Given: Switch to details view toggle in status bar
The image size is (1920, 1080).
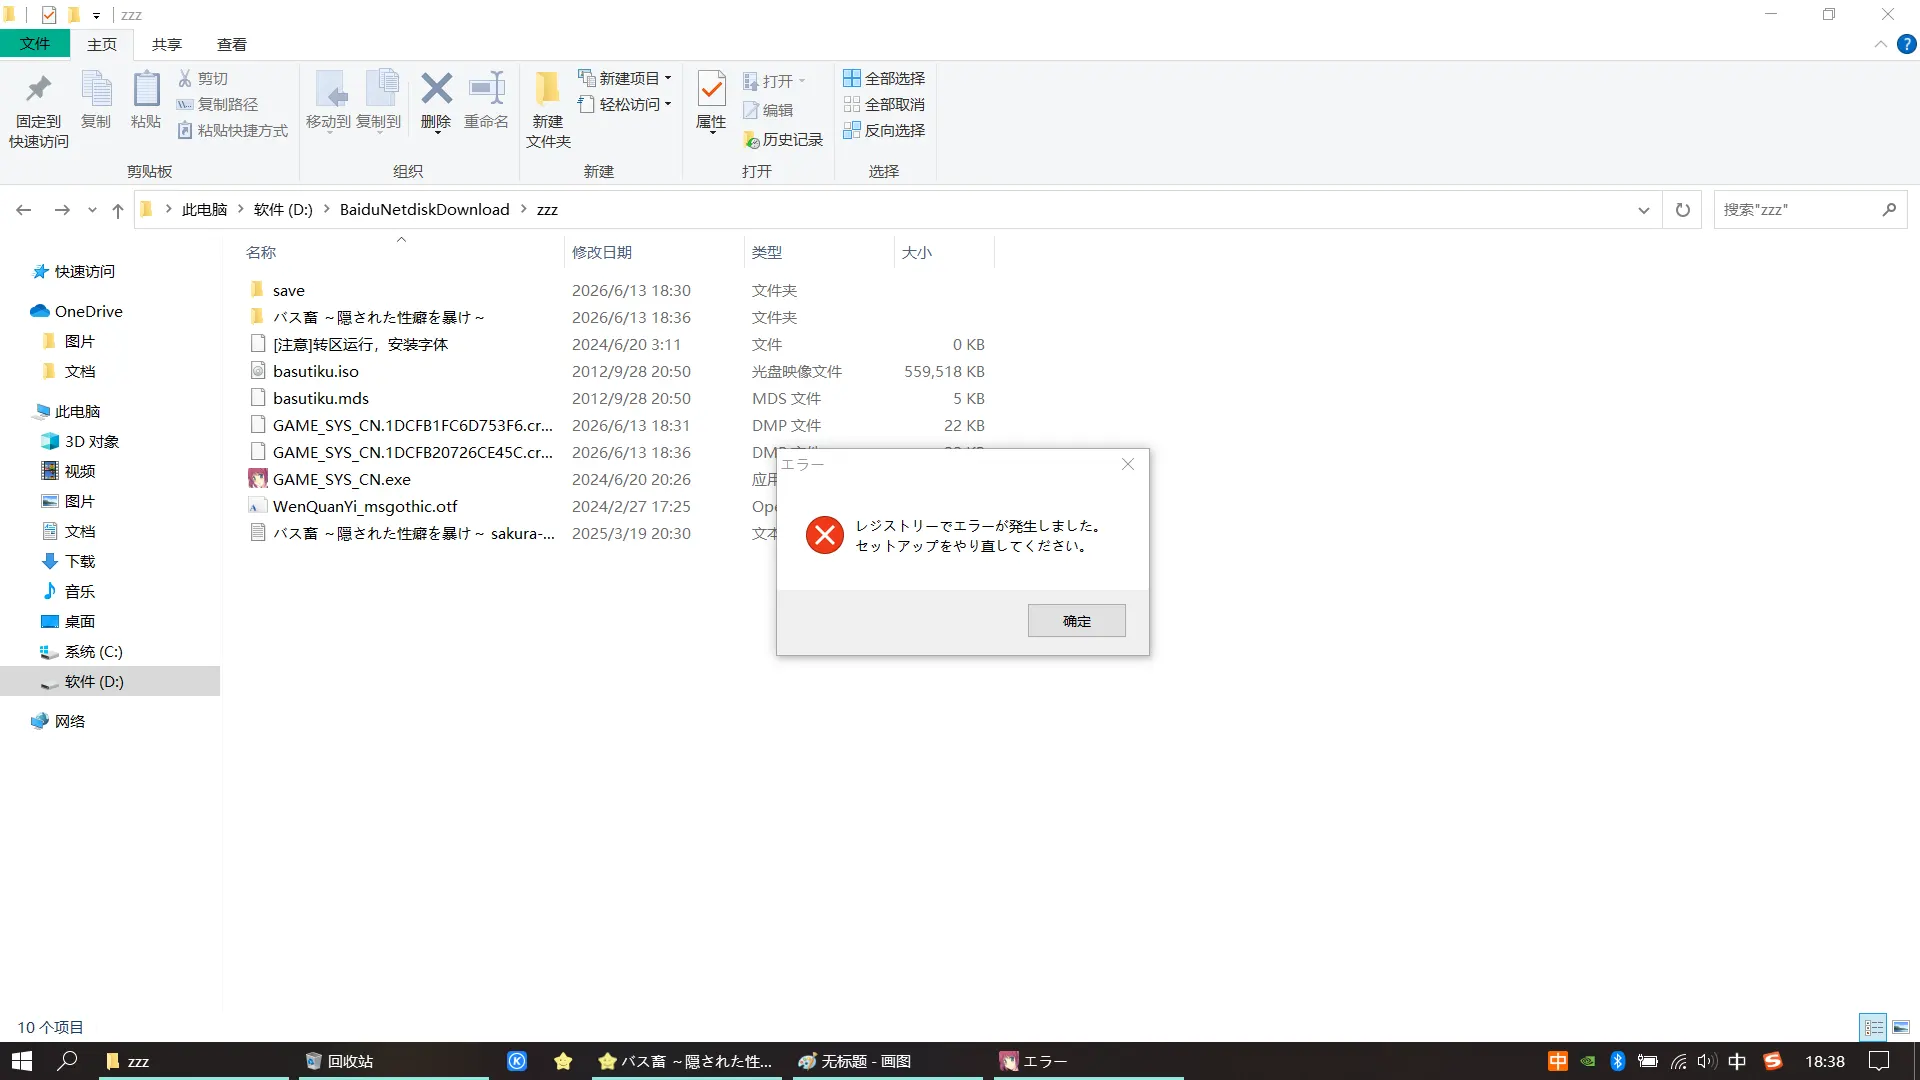Looking at the screenshot, I should tap(1873, 1027).
